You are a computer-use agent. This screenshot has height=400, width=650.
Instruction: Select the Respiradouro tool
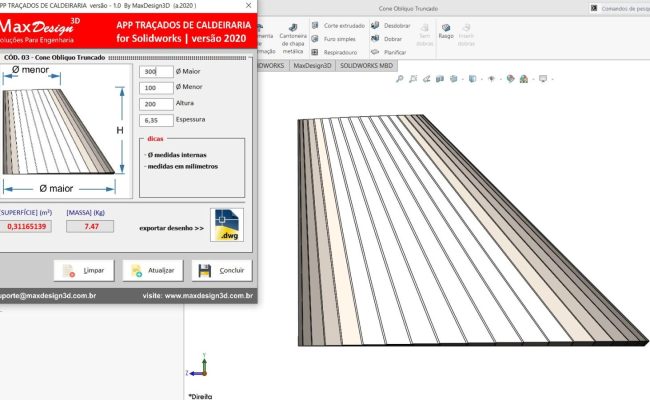334,52
